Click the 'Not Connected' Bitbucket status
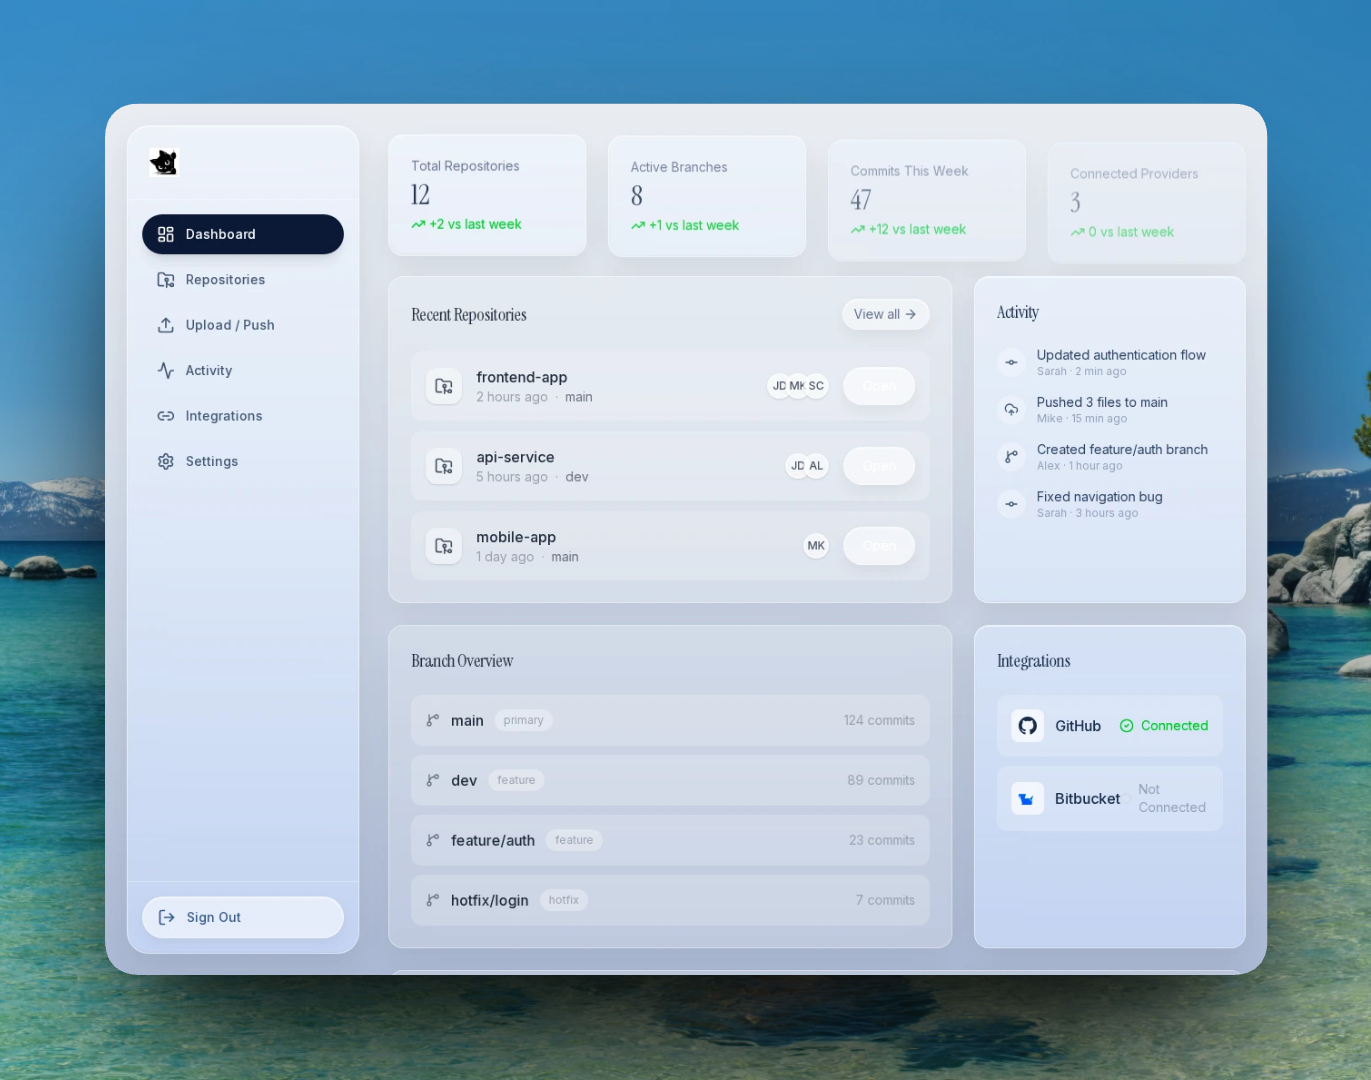 [x=1172, y=798]
